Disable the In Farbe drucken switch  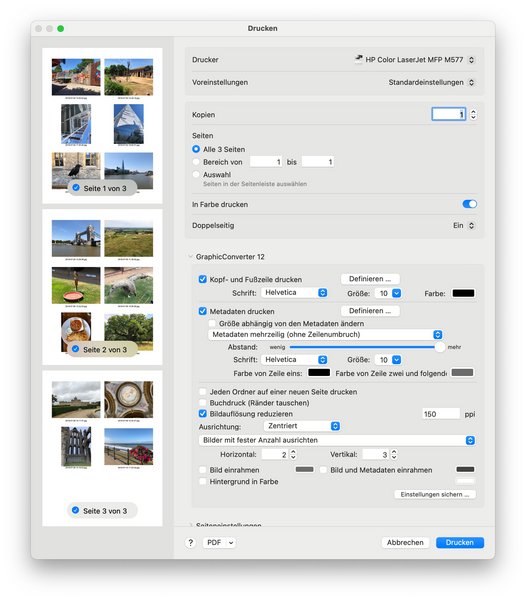tap(469, 204)
